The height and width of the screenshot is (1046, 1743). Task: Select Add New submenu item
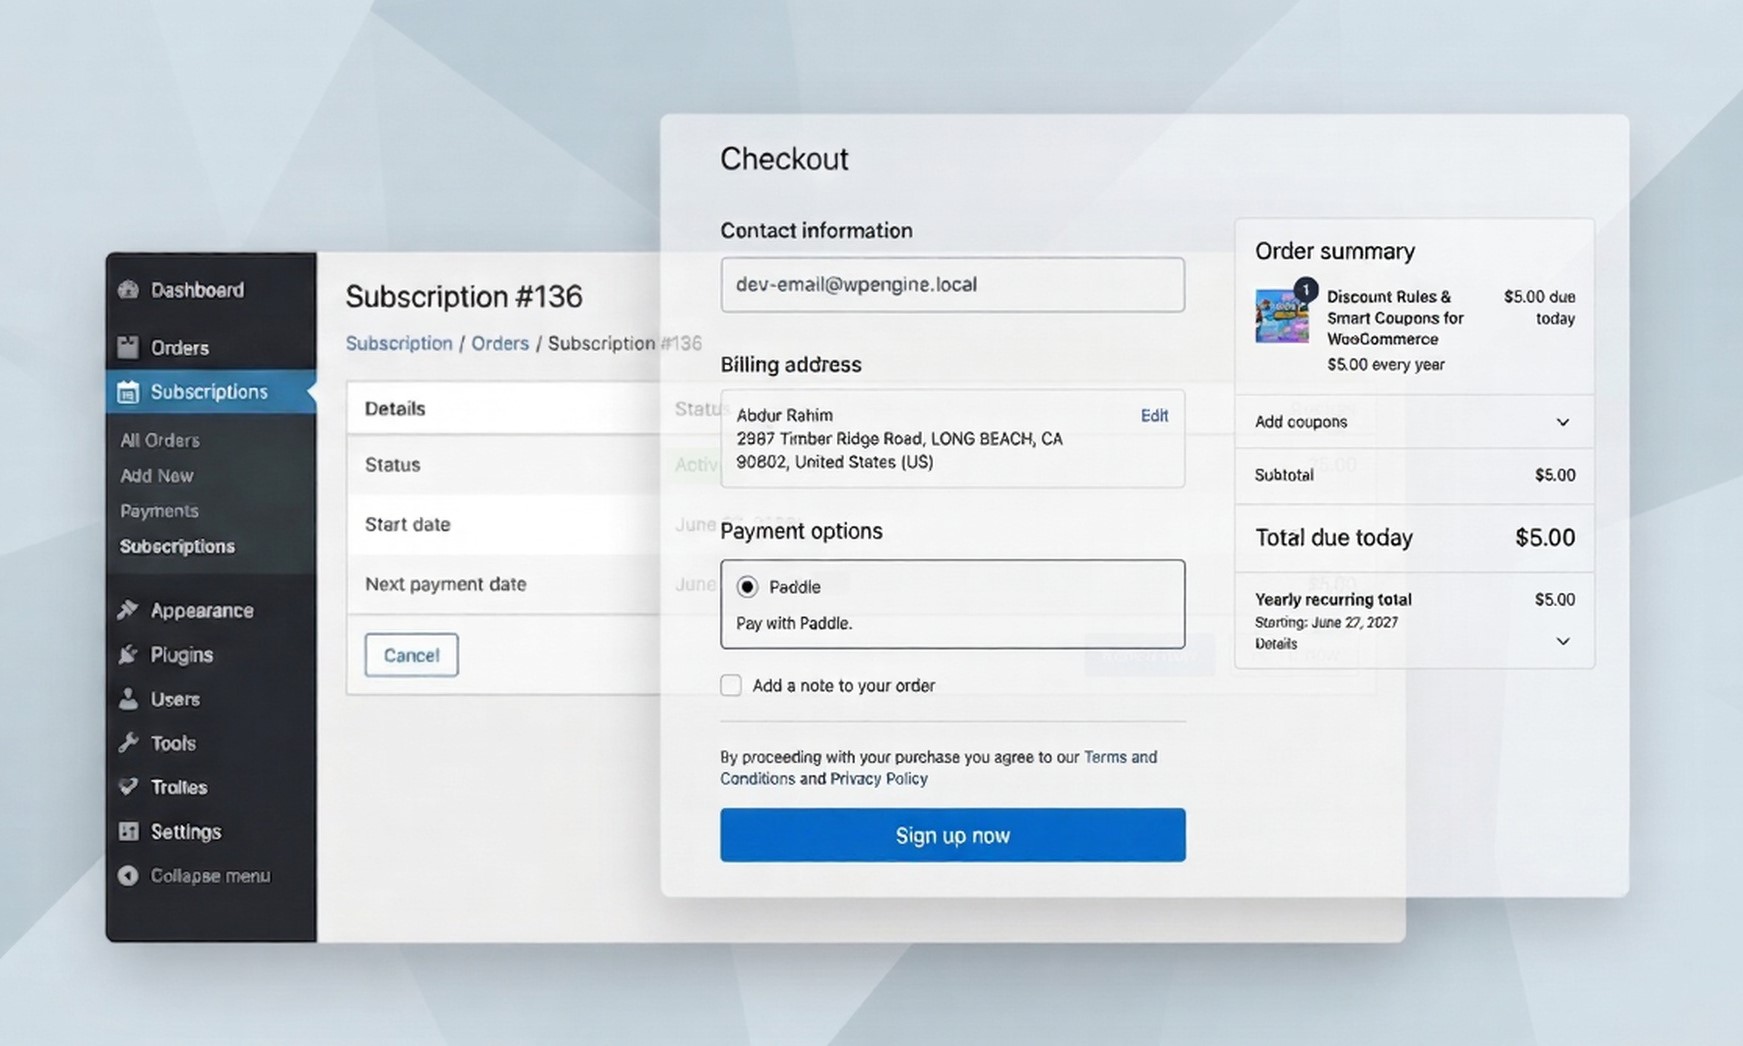pos(157,476)
